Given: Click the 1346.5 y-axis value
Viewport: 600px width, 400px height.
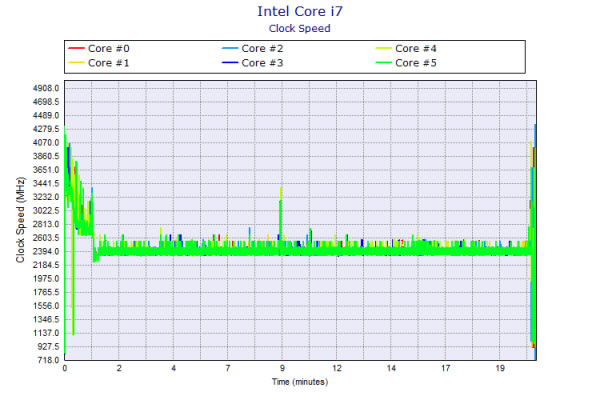Looking at the screenshot, I should point(46,319).
